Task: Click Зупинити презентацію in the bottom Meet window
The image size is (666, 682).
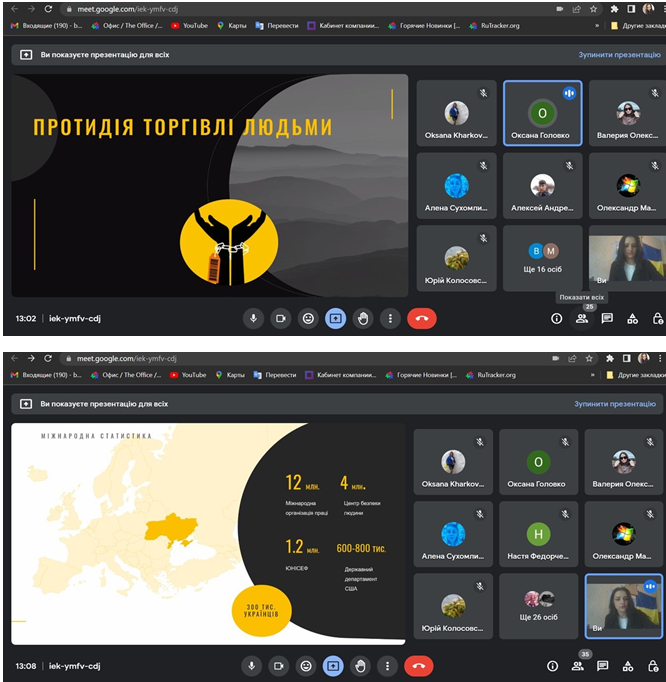Action: click(614, 404)
